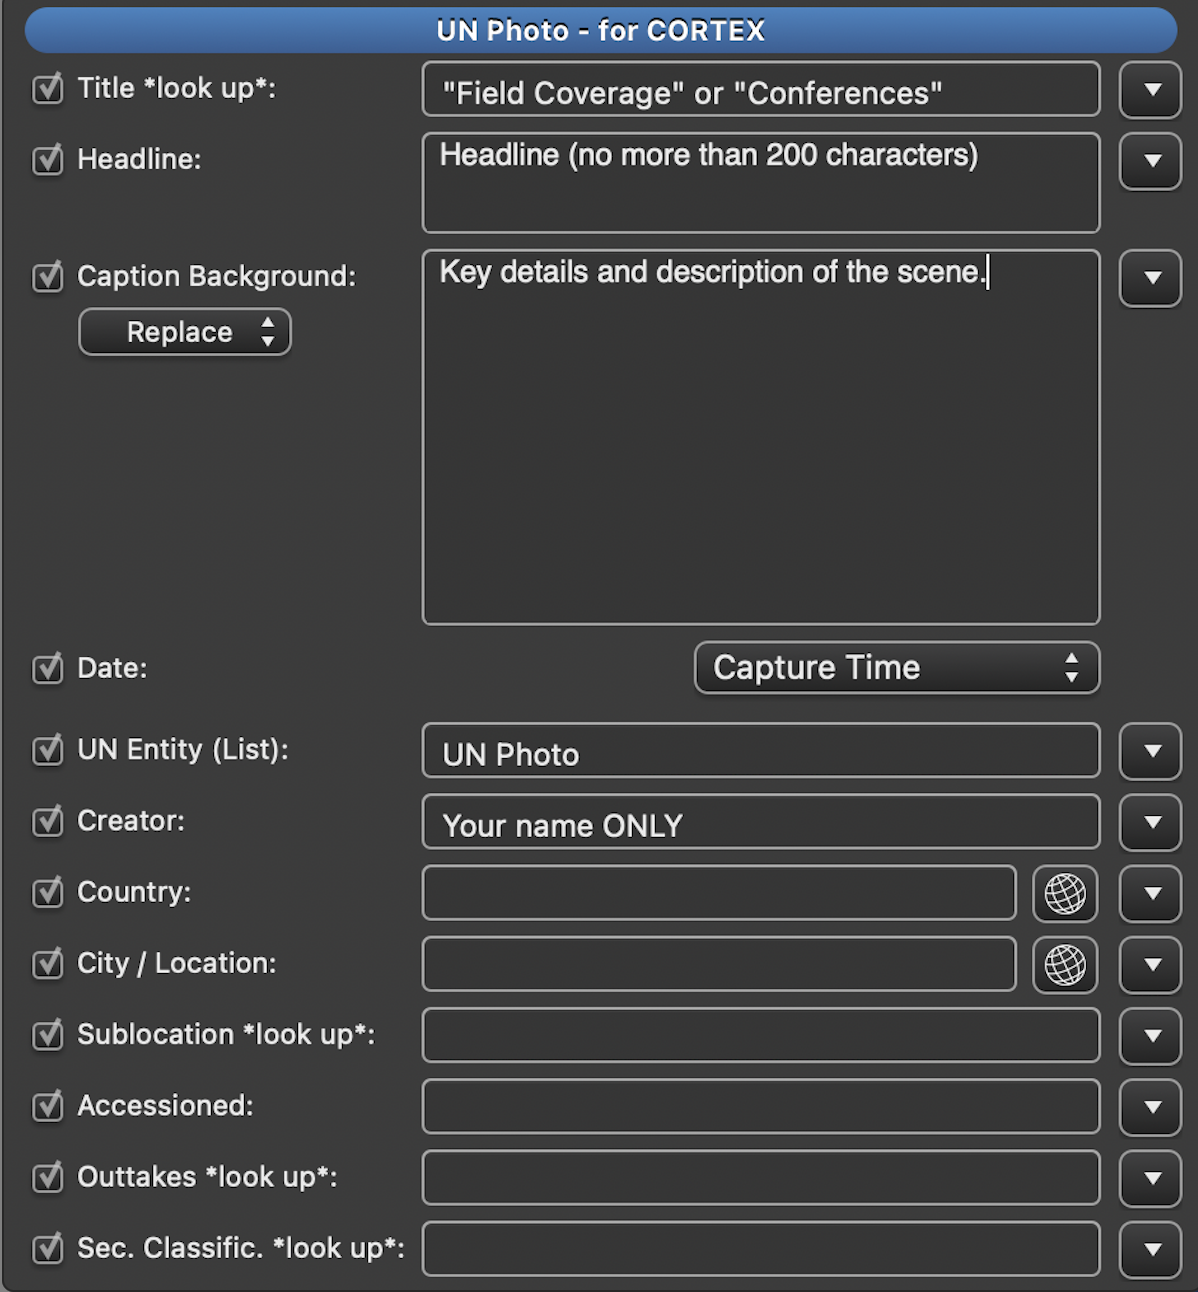Open the Sec. Classific. field dropdown arrow
Screen dimensions: 1198x1292
[x=1151, y=1250]
